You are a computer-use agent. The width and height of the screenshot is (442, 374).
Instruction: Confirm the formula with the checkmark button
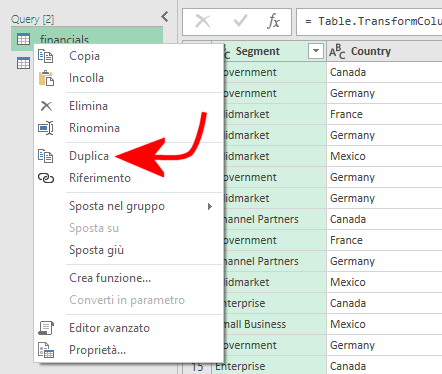240,21
